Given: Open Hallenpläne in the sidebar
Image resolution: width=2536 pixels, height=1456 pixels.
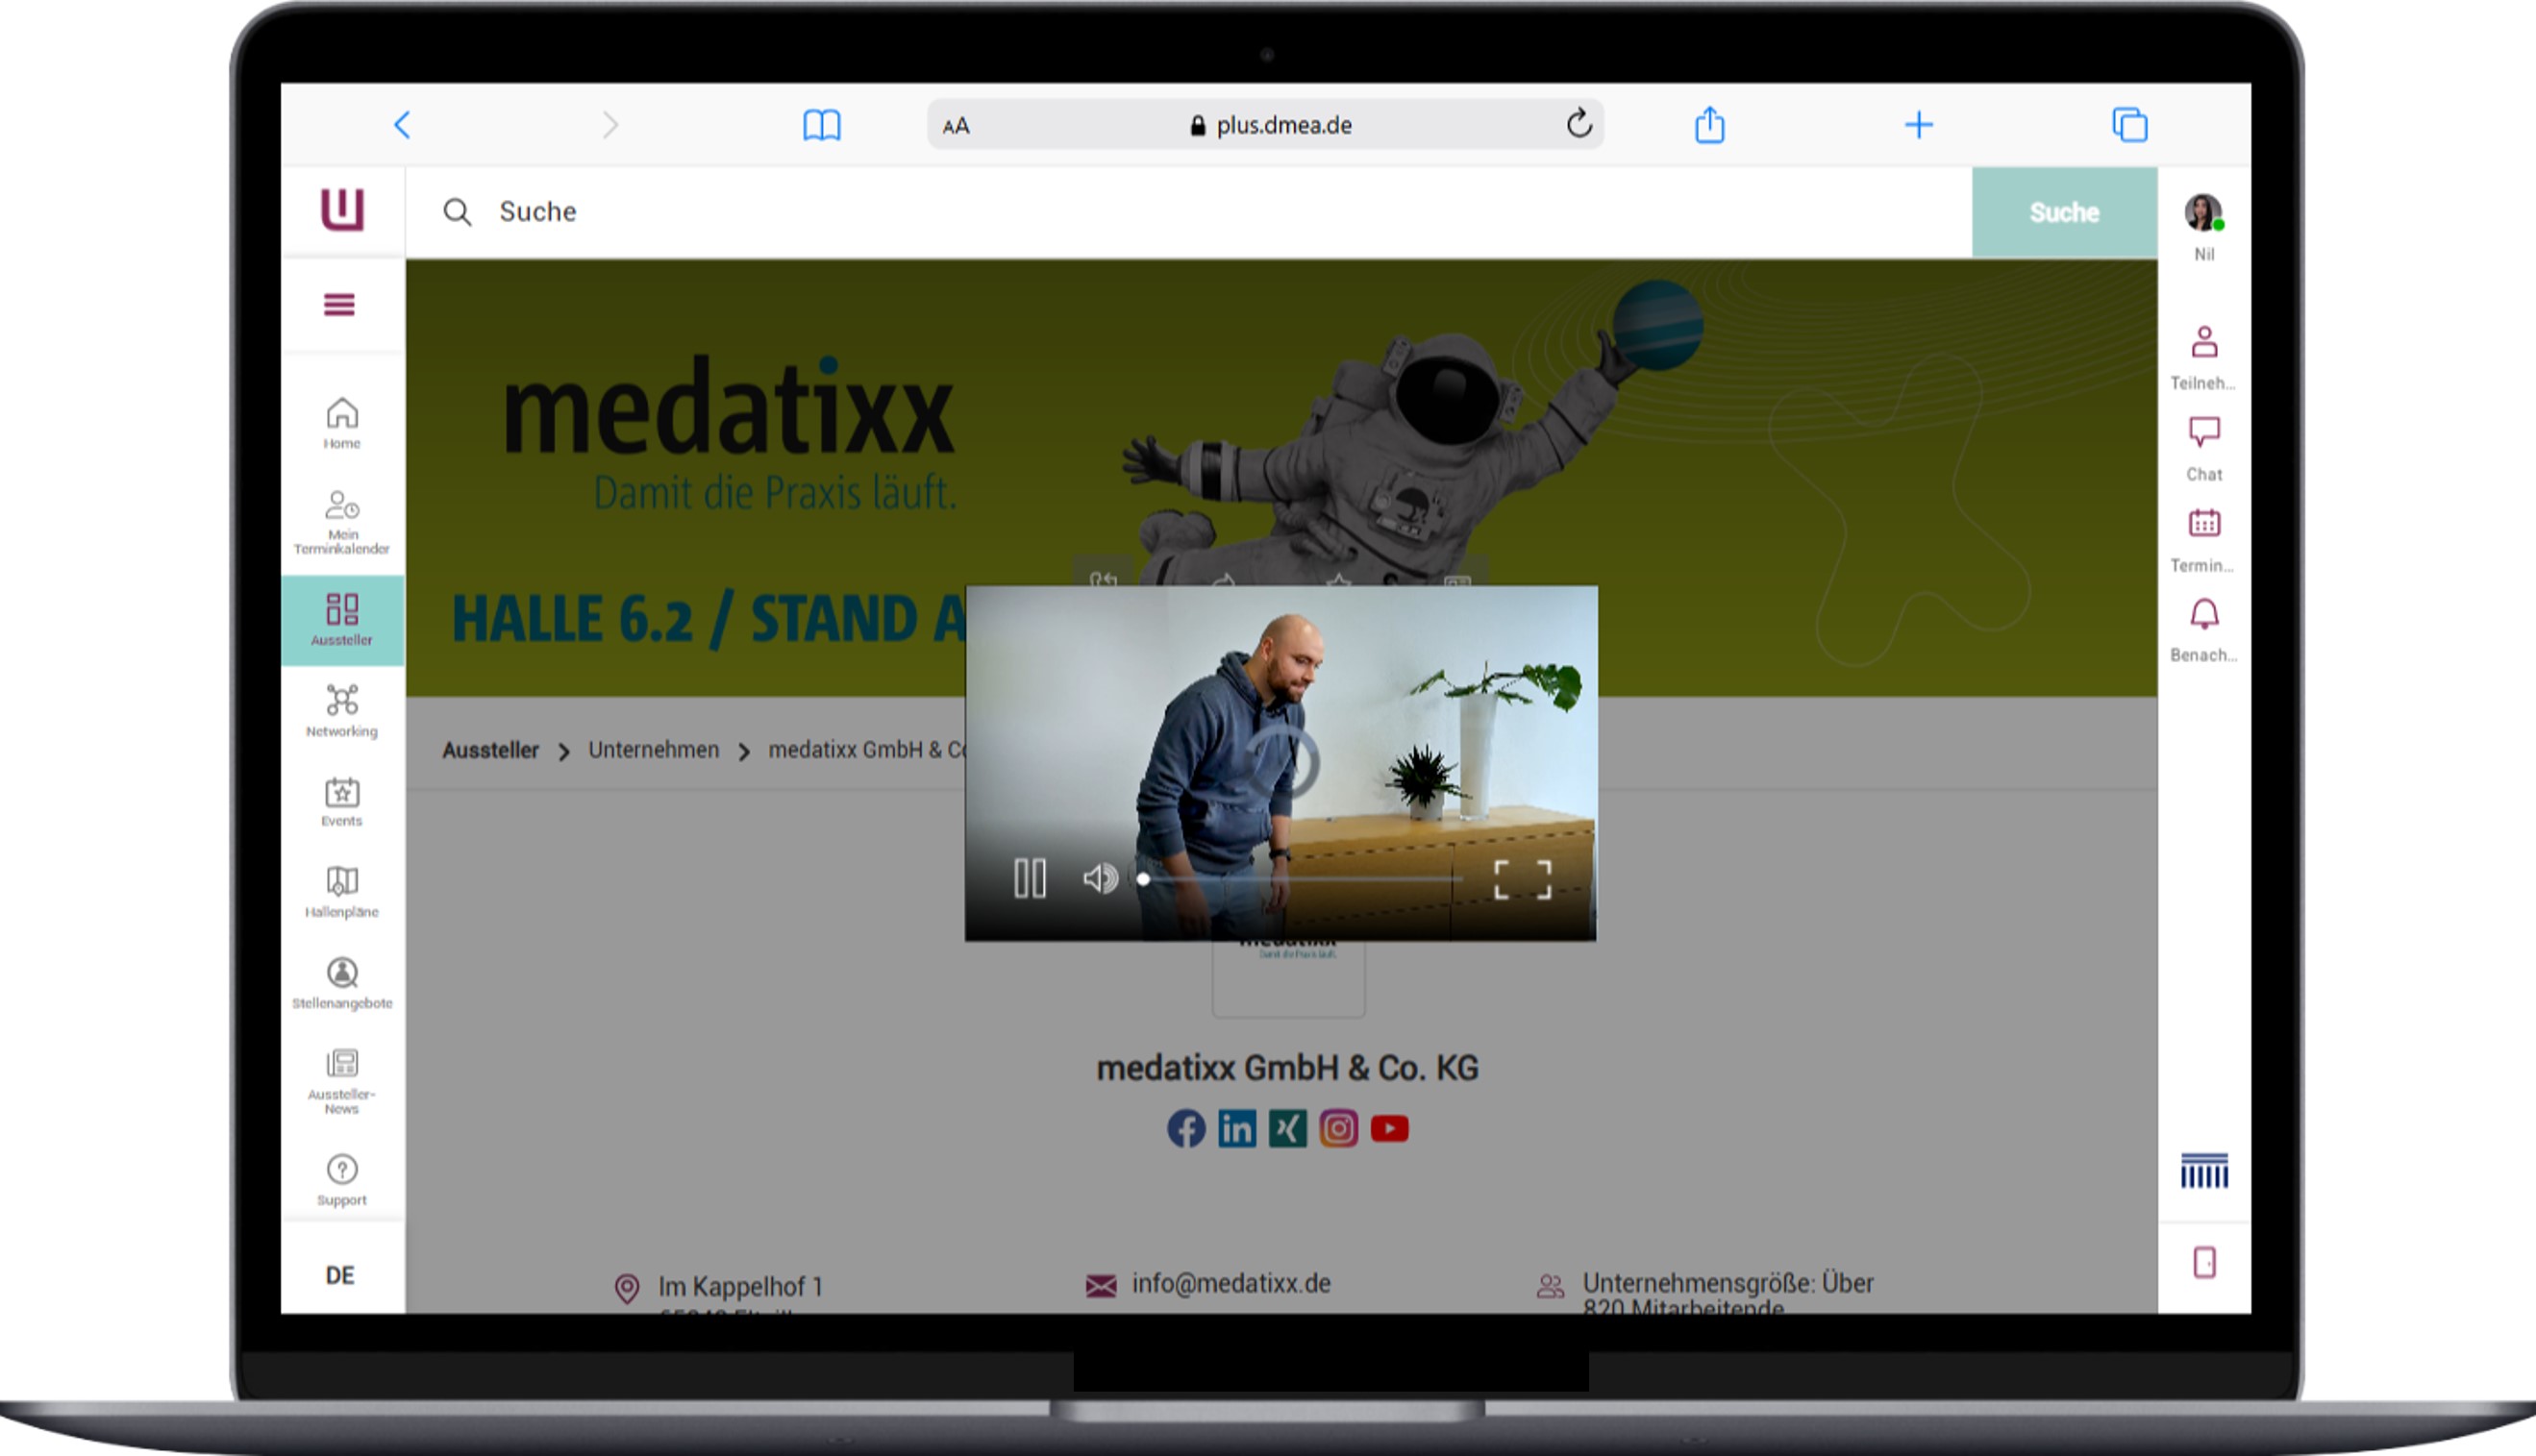Looking at the screenshot, I should coord(342,892).
